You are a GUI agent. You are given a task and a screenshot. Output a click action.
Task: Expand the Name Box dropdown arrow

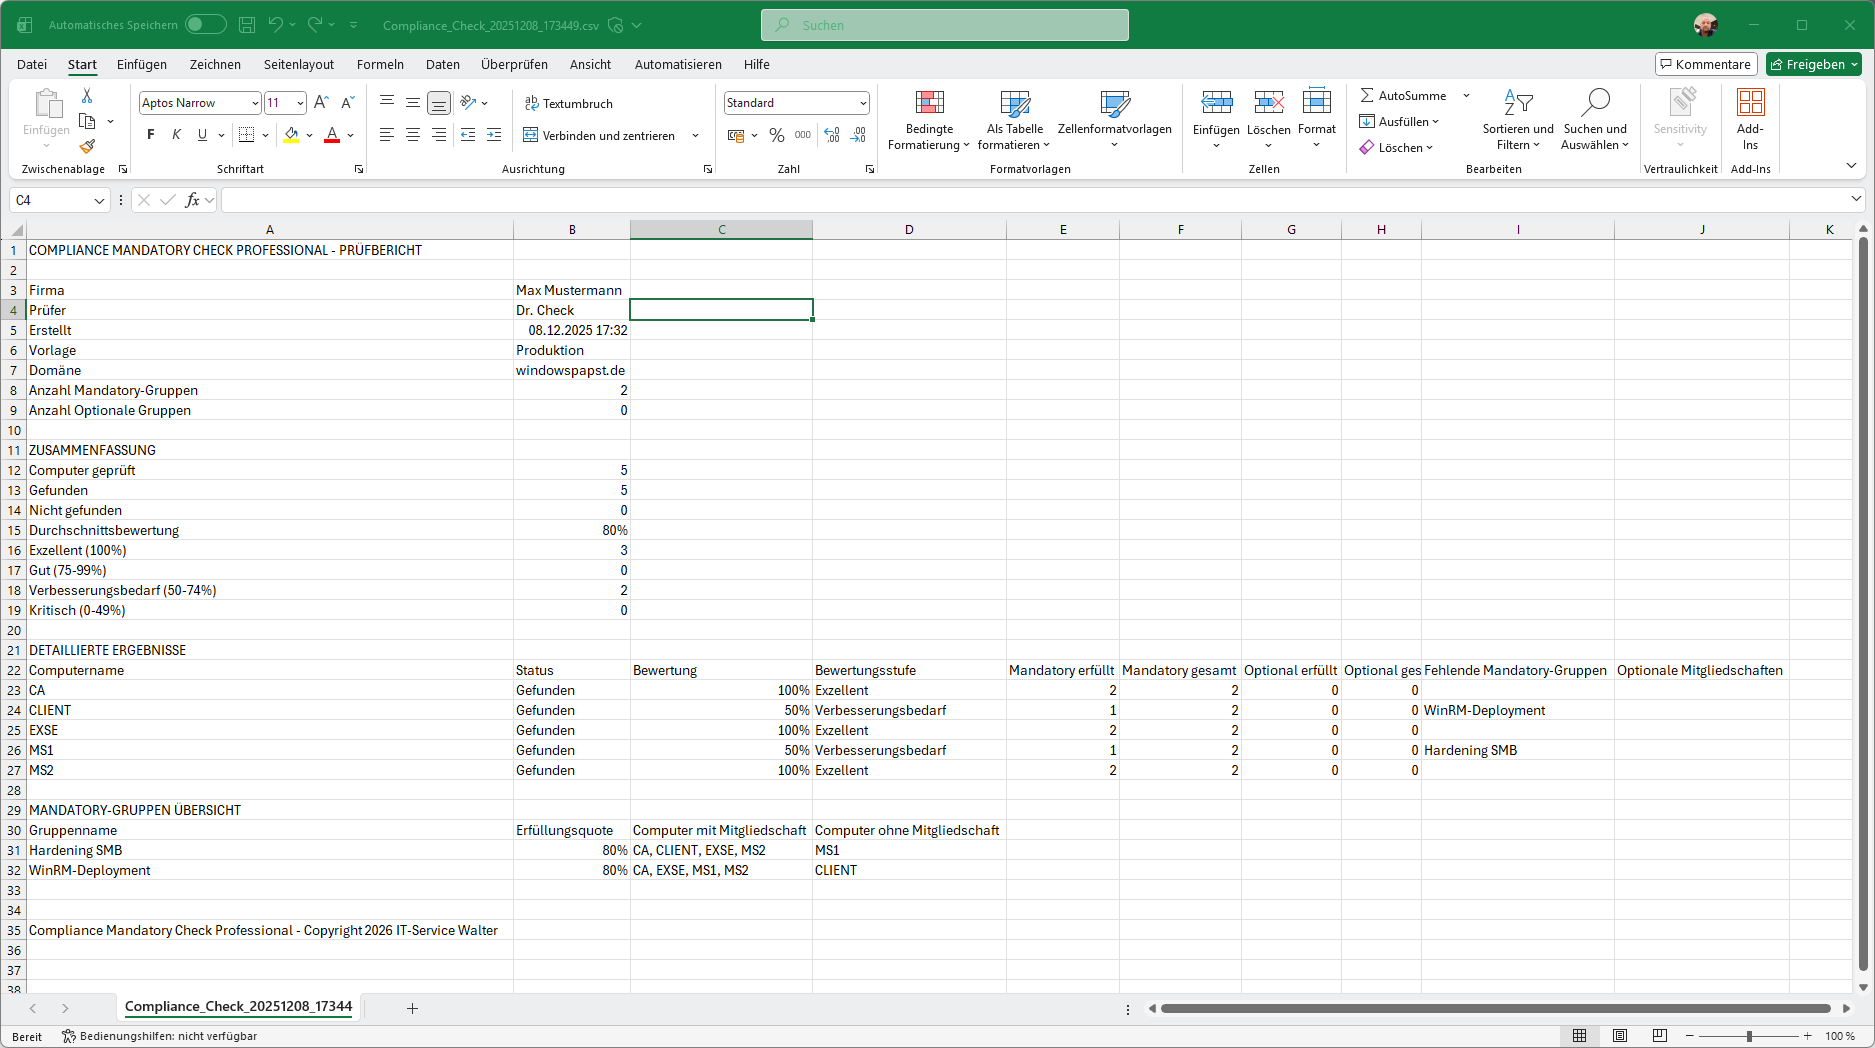99,201
